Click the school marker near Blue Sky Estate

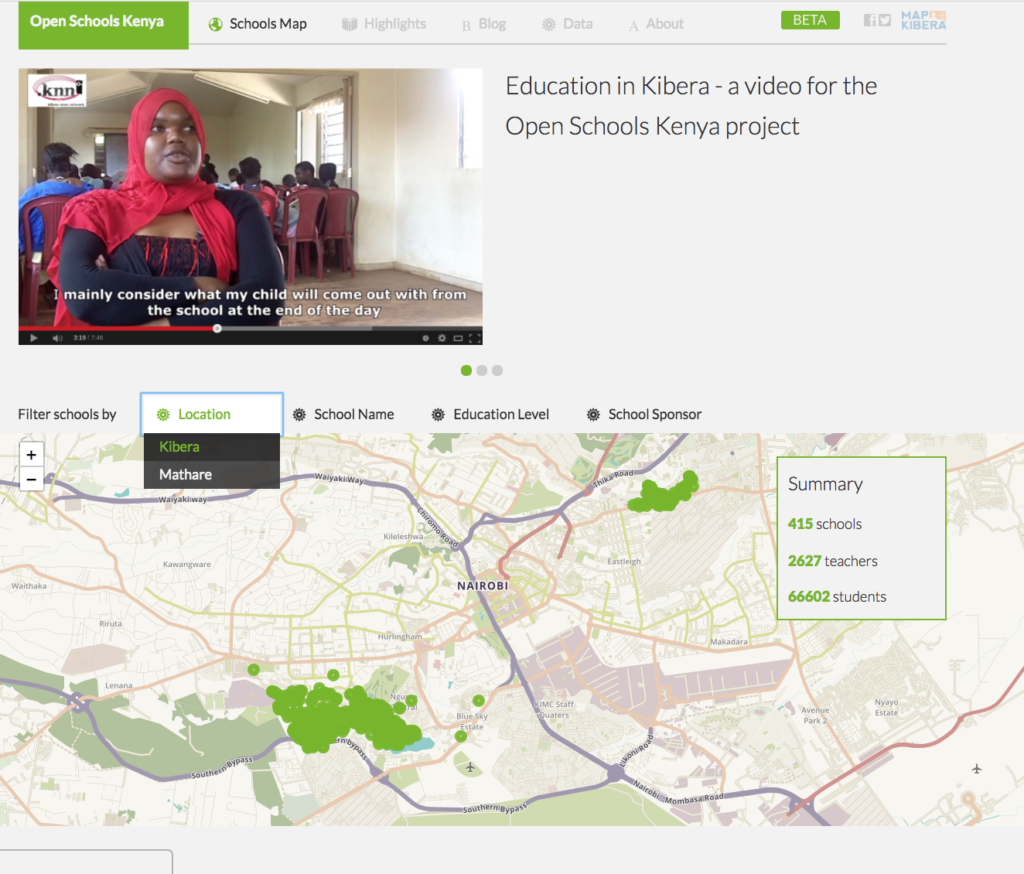[x=479, y=700]
